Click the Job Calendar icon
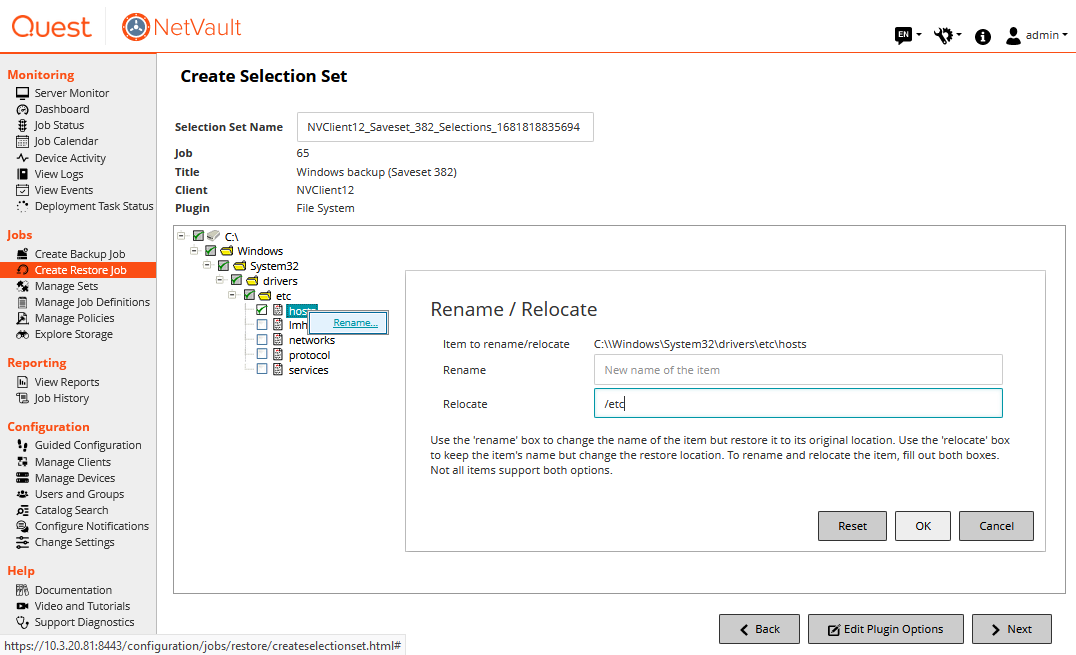The height and width of the screenshot is (655, 1076). click(22, 141)
